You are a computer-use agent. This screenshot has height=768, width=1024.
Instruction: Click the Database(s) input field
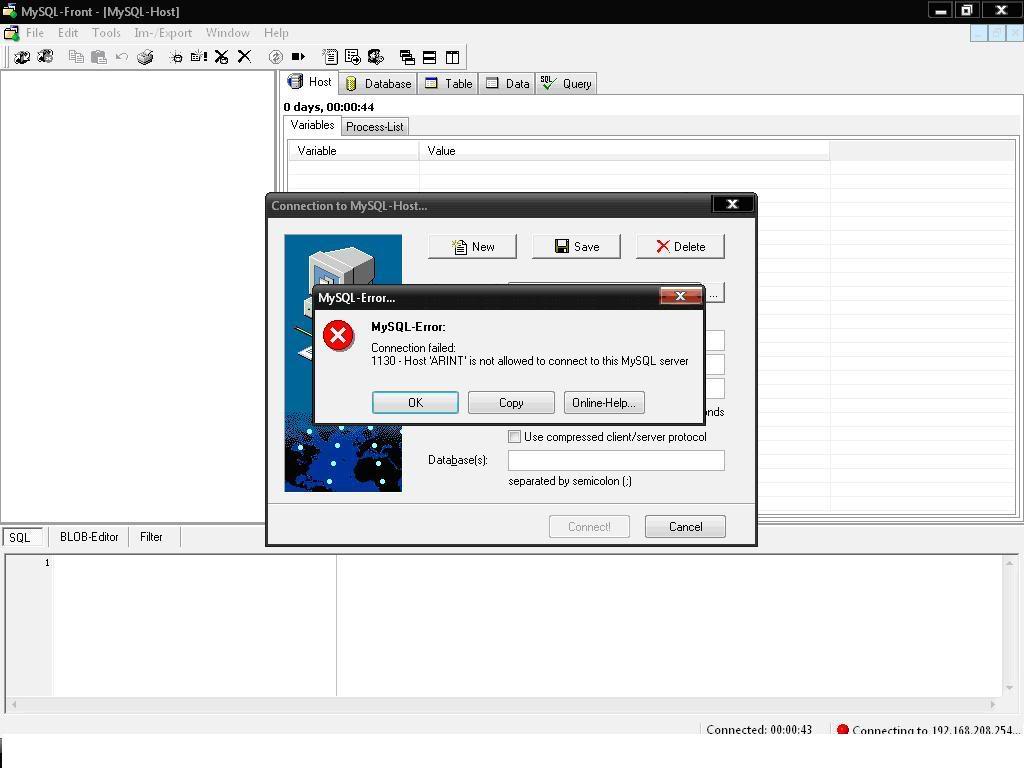(x=616, y=460)
